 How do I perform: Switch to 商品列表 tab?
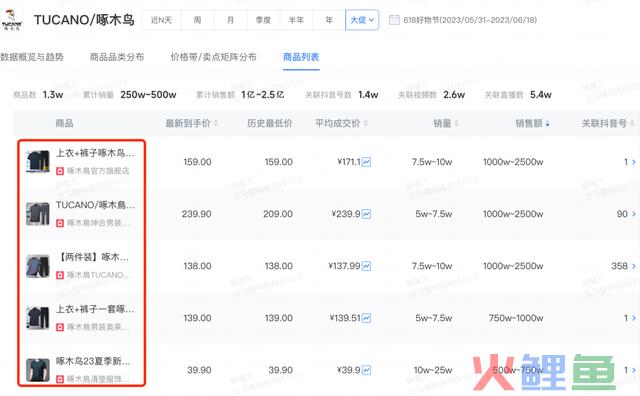tap(301, 57)
